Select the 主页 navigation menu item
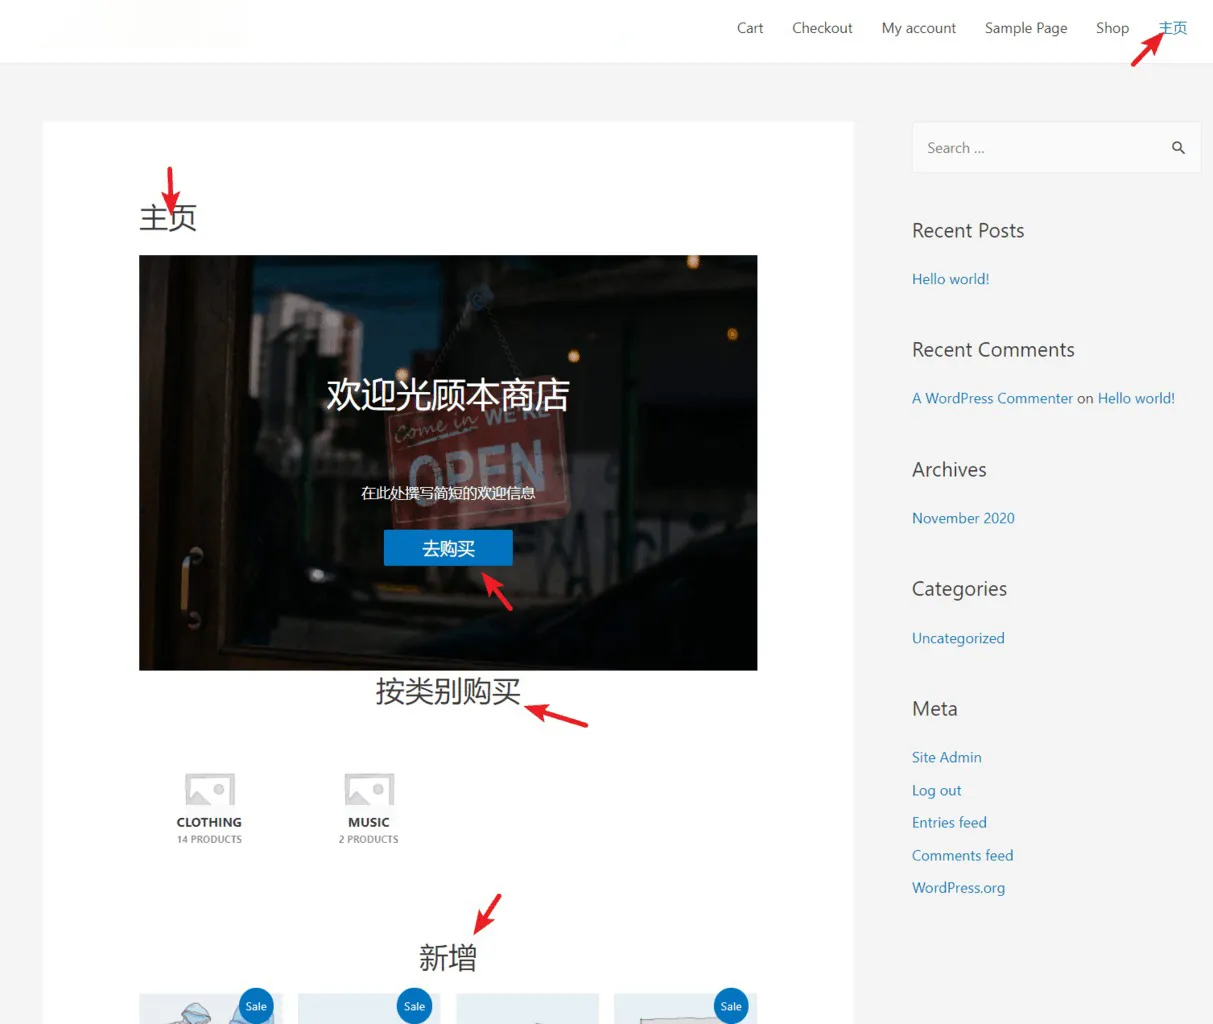Image resolution: width=1213 pixels, height=1024 pixels. [x=1173, y=28]
